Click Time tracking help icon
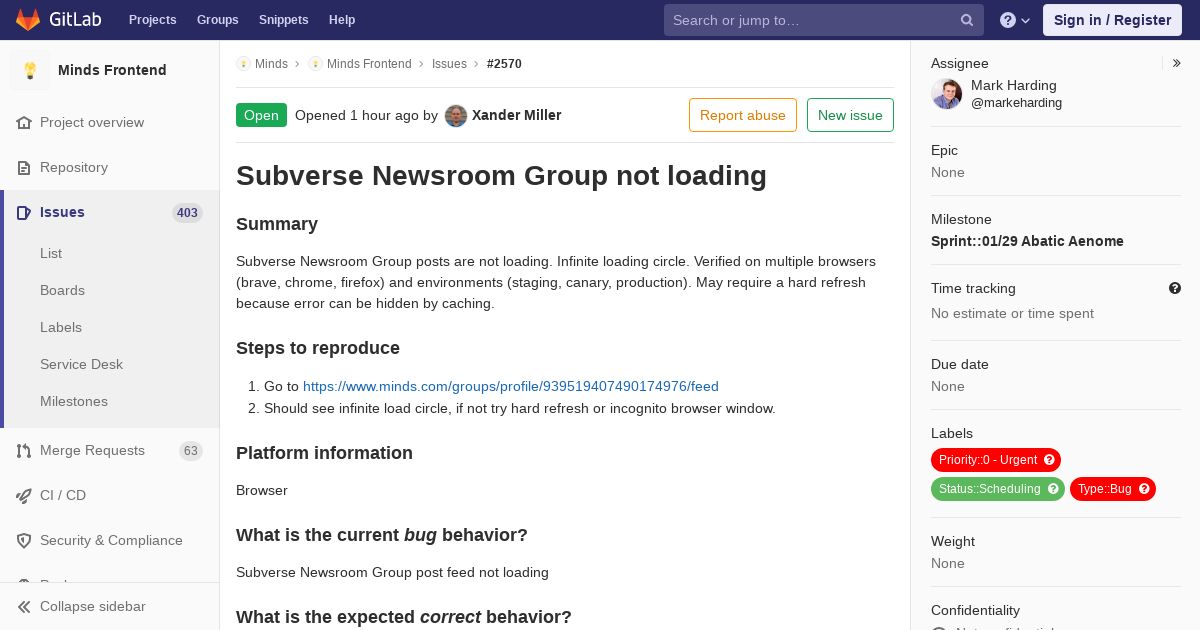The height and width of the screenshot is (630, 1200). tap(1175, 288)
